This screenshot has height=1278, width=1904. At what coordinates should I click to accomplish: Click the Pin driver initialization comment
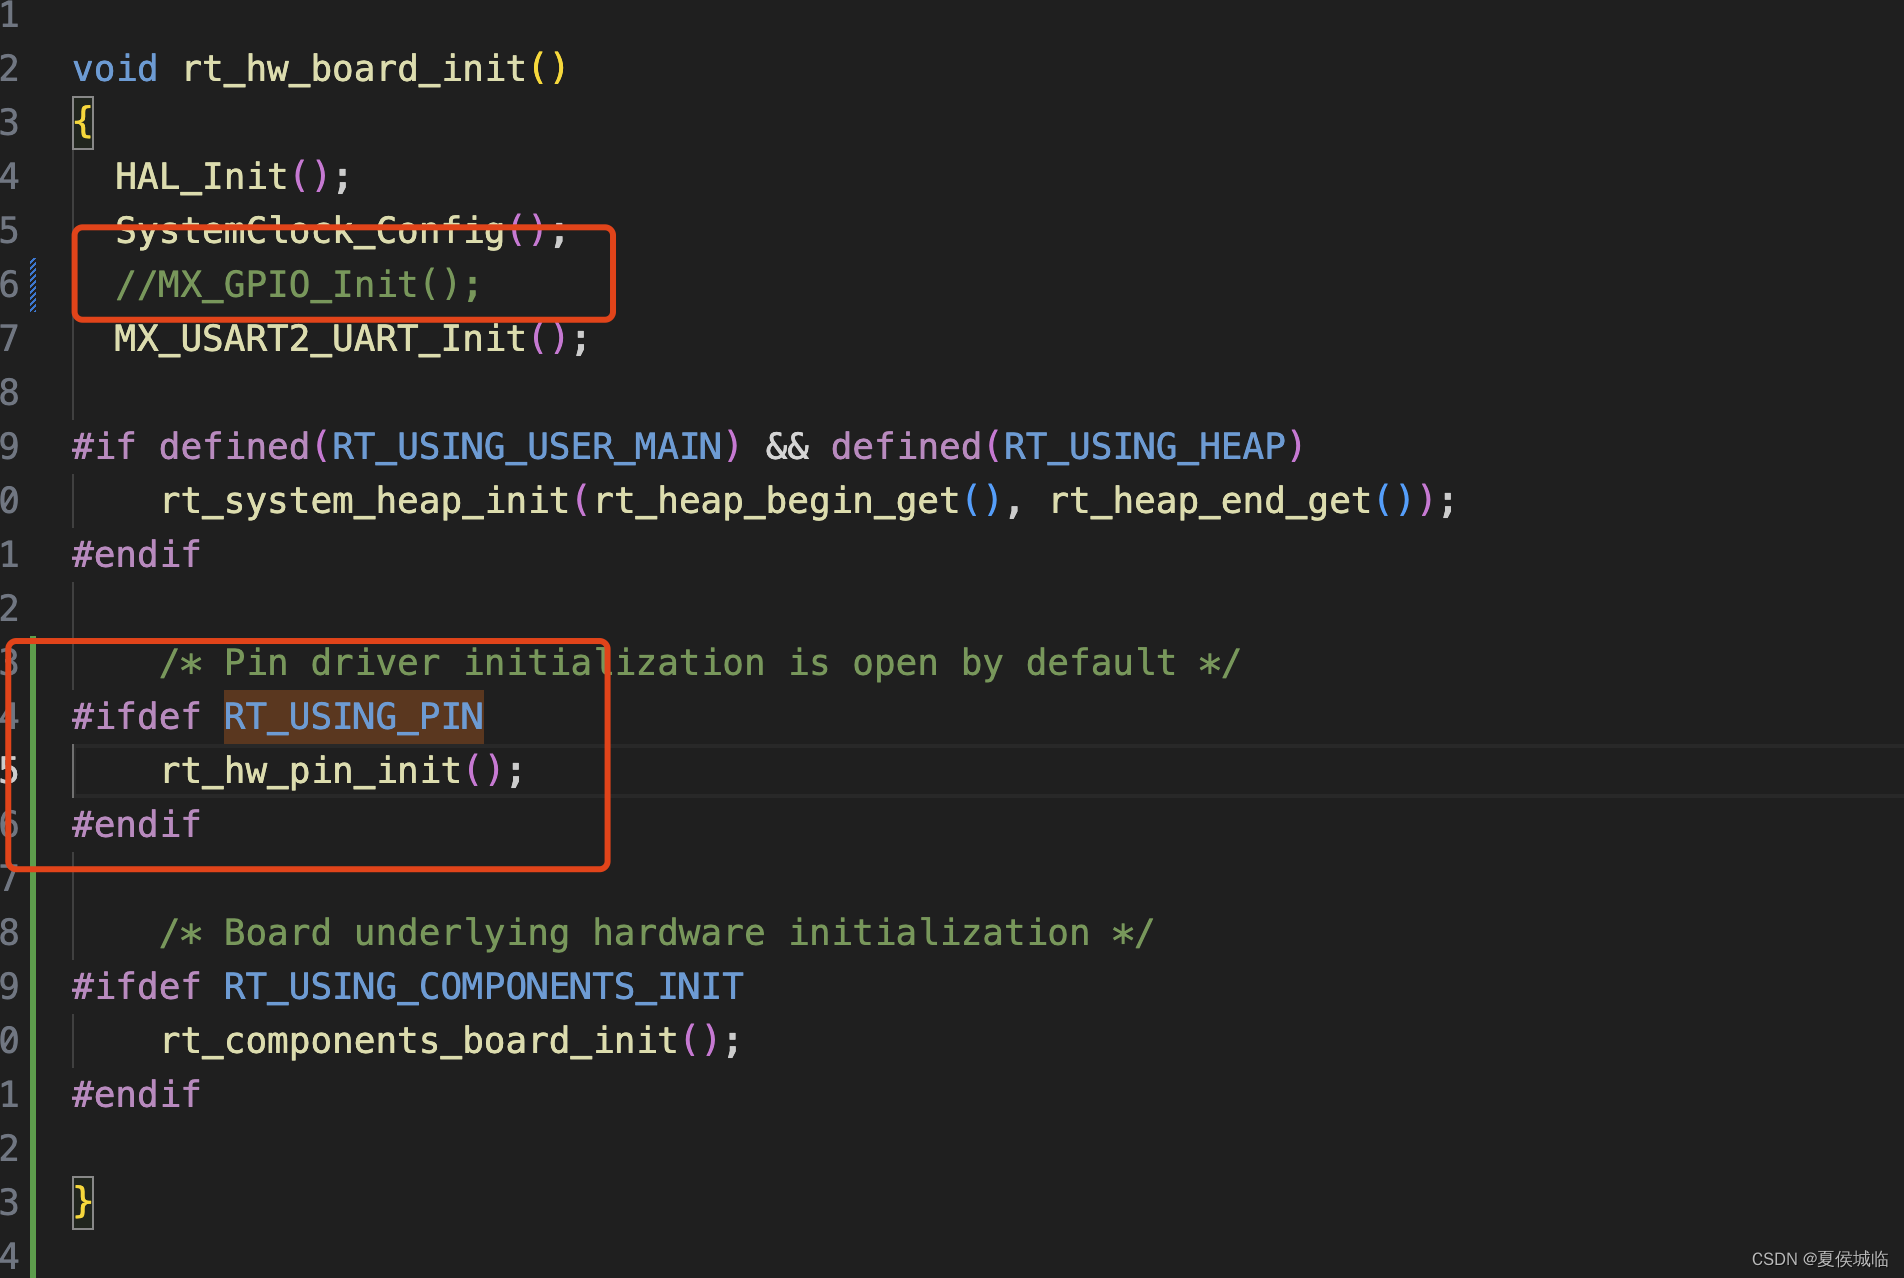[x=700, y=663]
